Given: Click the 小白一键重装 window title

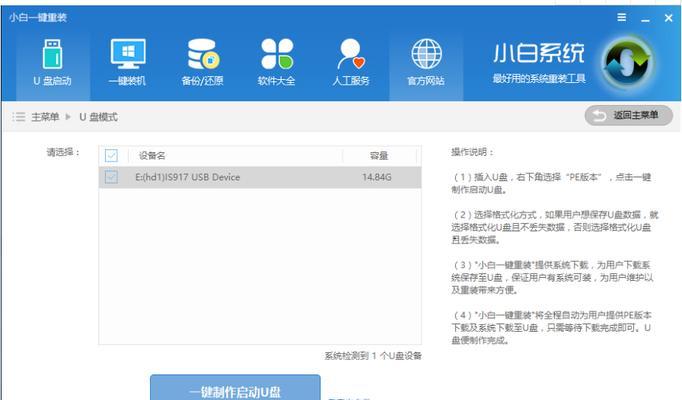Looking at the screenshot, I should pos(38,17).
